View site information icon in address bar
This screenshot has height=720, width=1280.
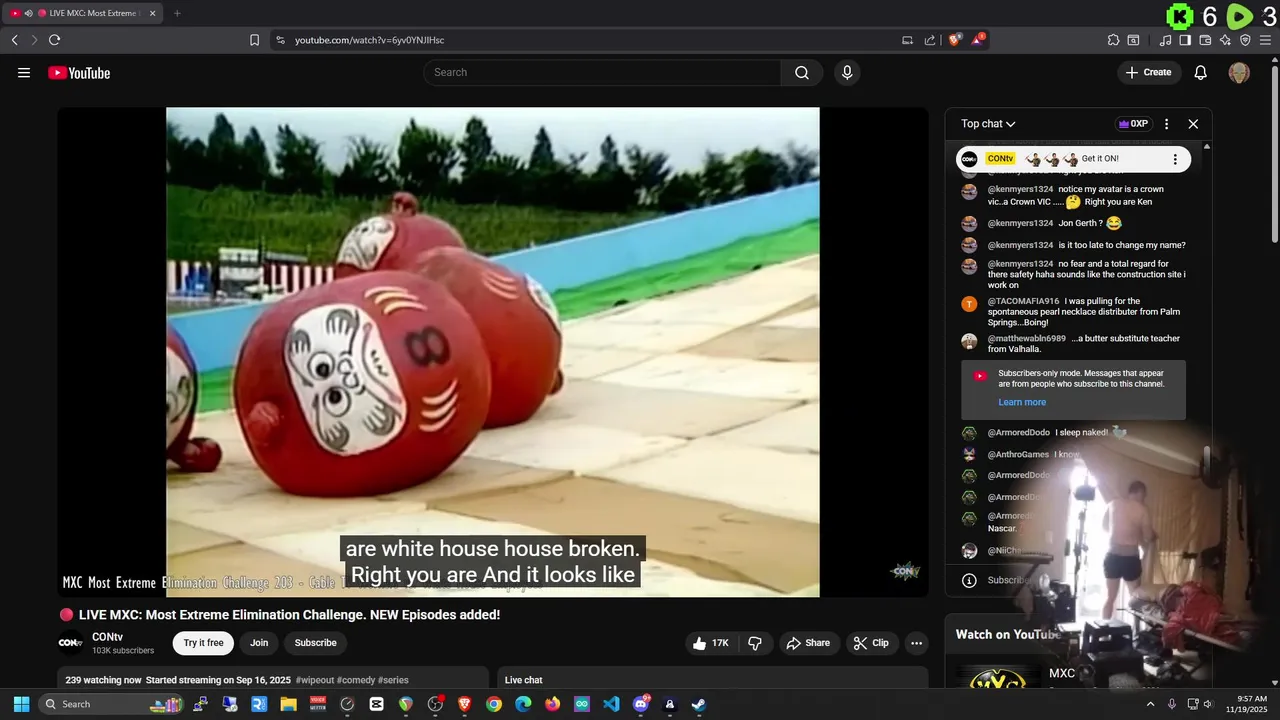pos(280,40)
